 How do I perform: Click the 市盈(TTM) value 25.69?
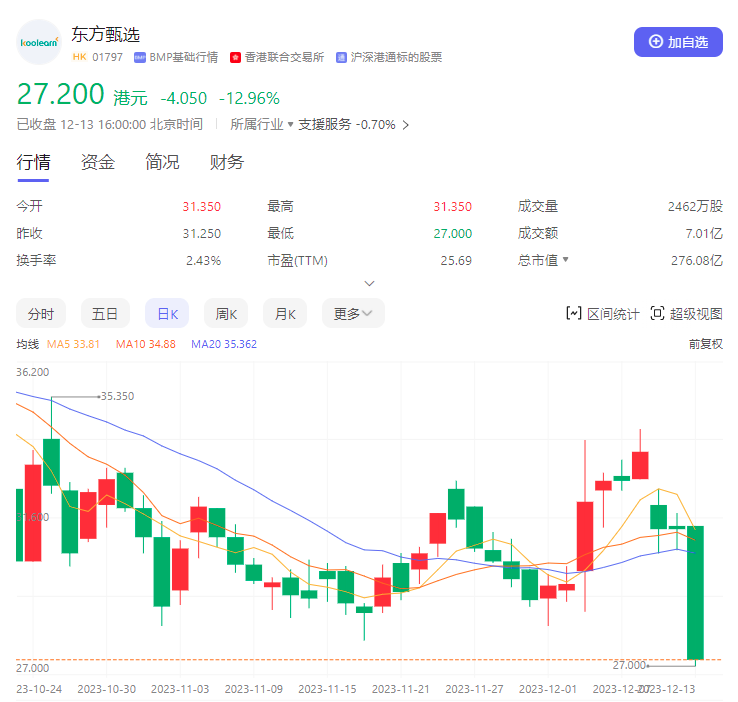[x=456, y=261]
